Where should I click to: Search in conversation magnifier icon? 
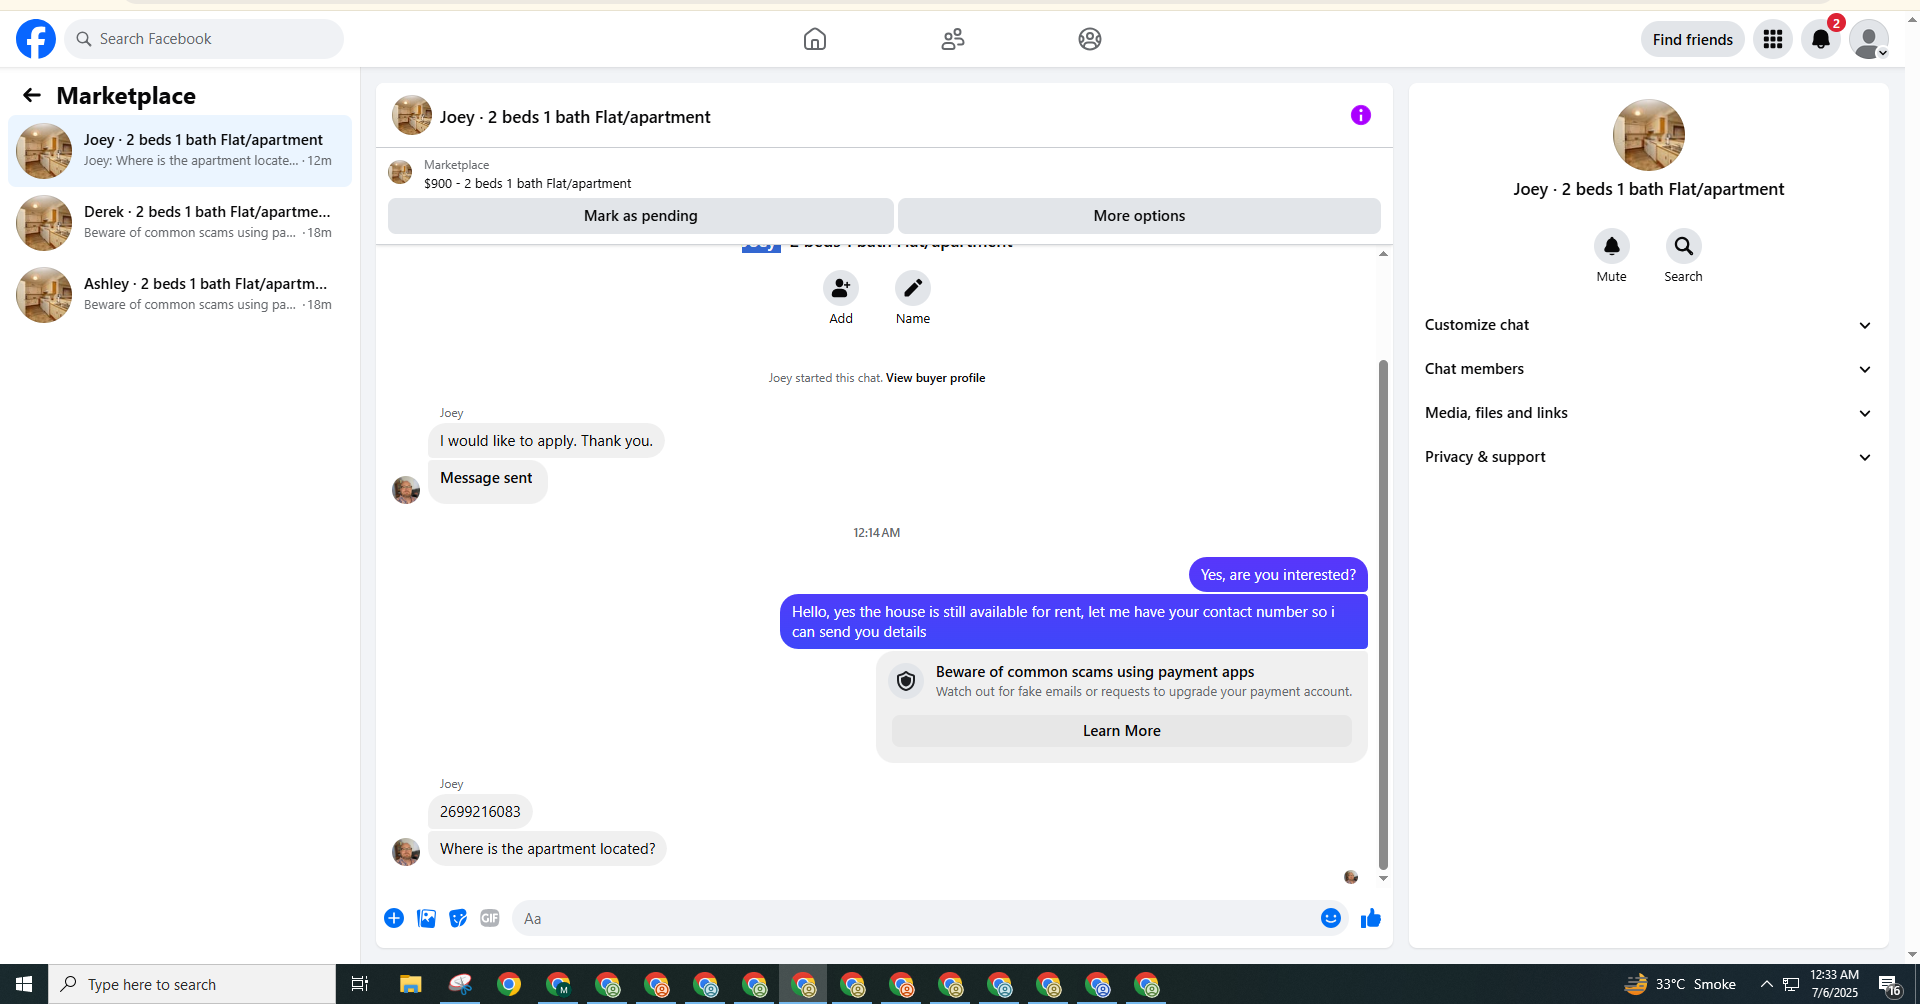[x=1684, y=246]
